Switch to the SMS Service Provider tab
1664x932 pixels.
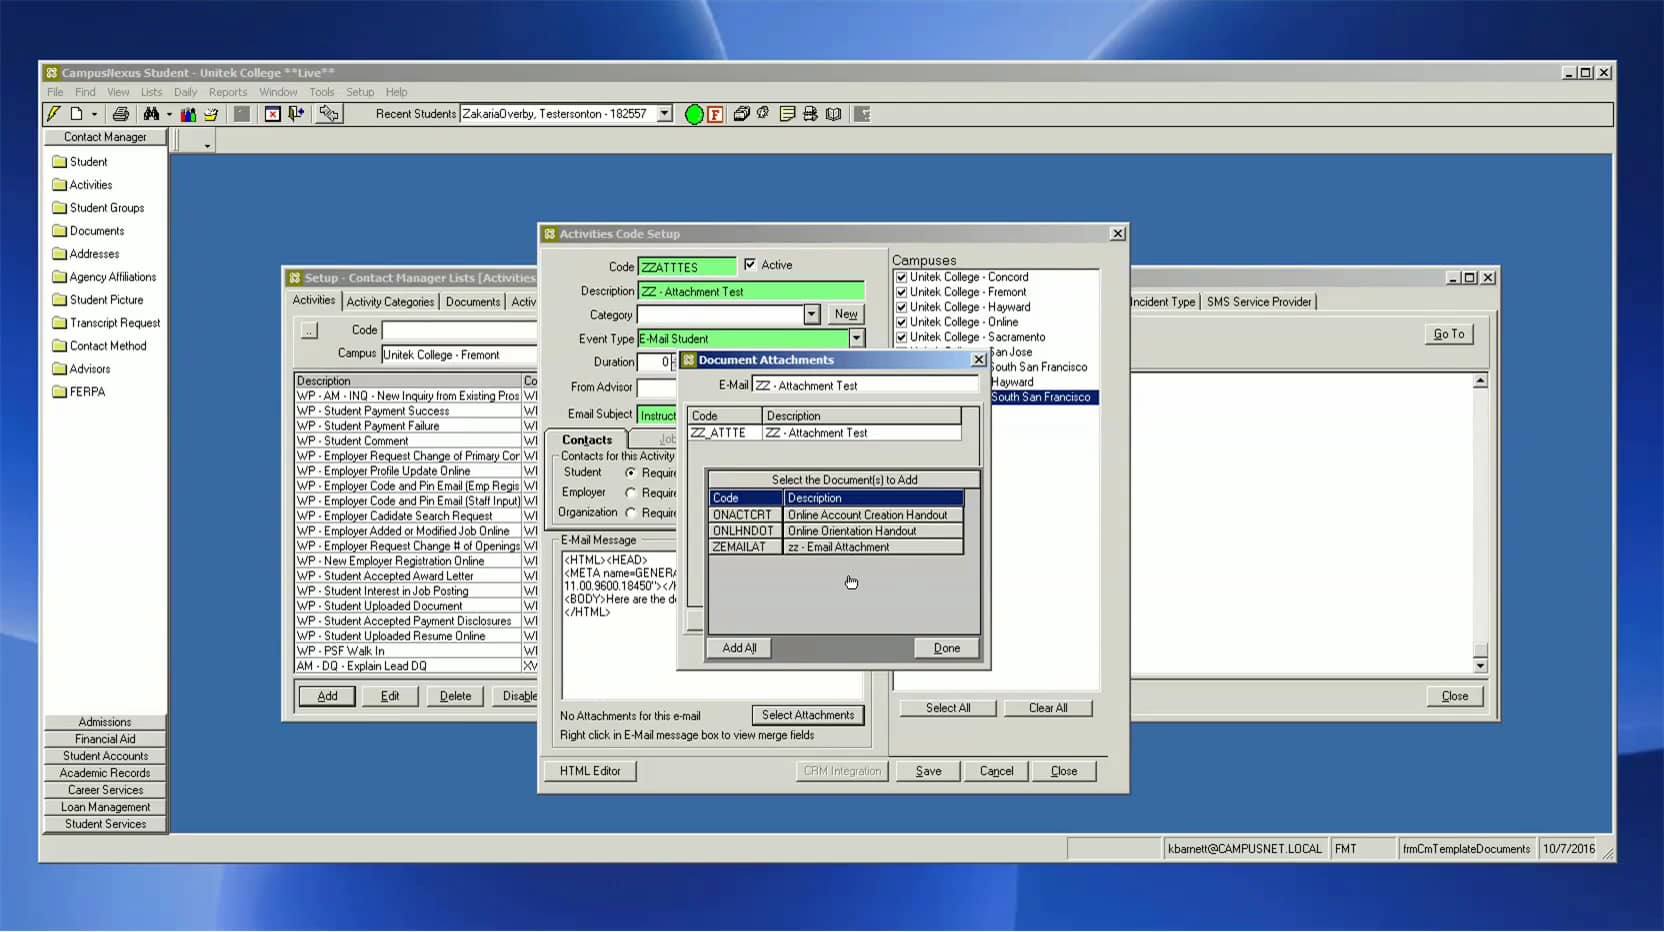tap(1259, 302)
